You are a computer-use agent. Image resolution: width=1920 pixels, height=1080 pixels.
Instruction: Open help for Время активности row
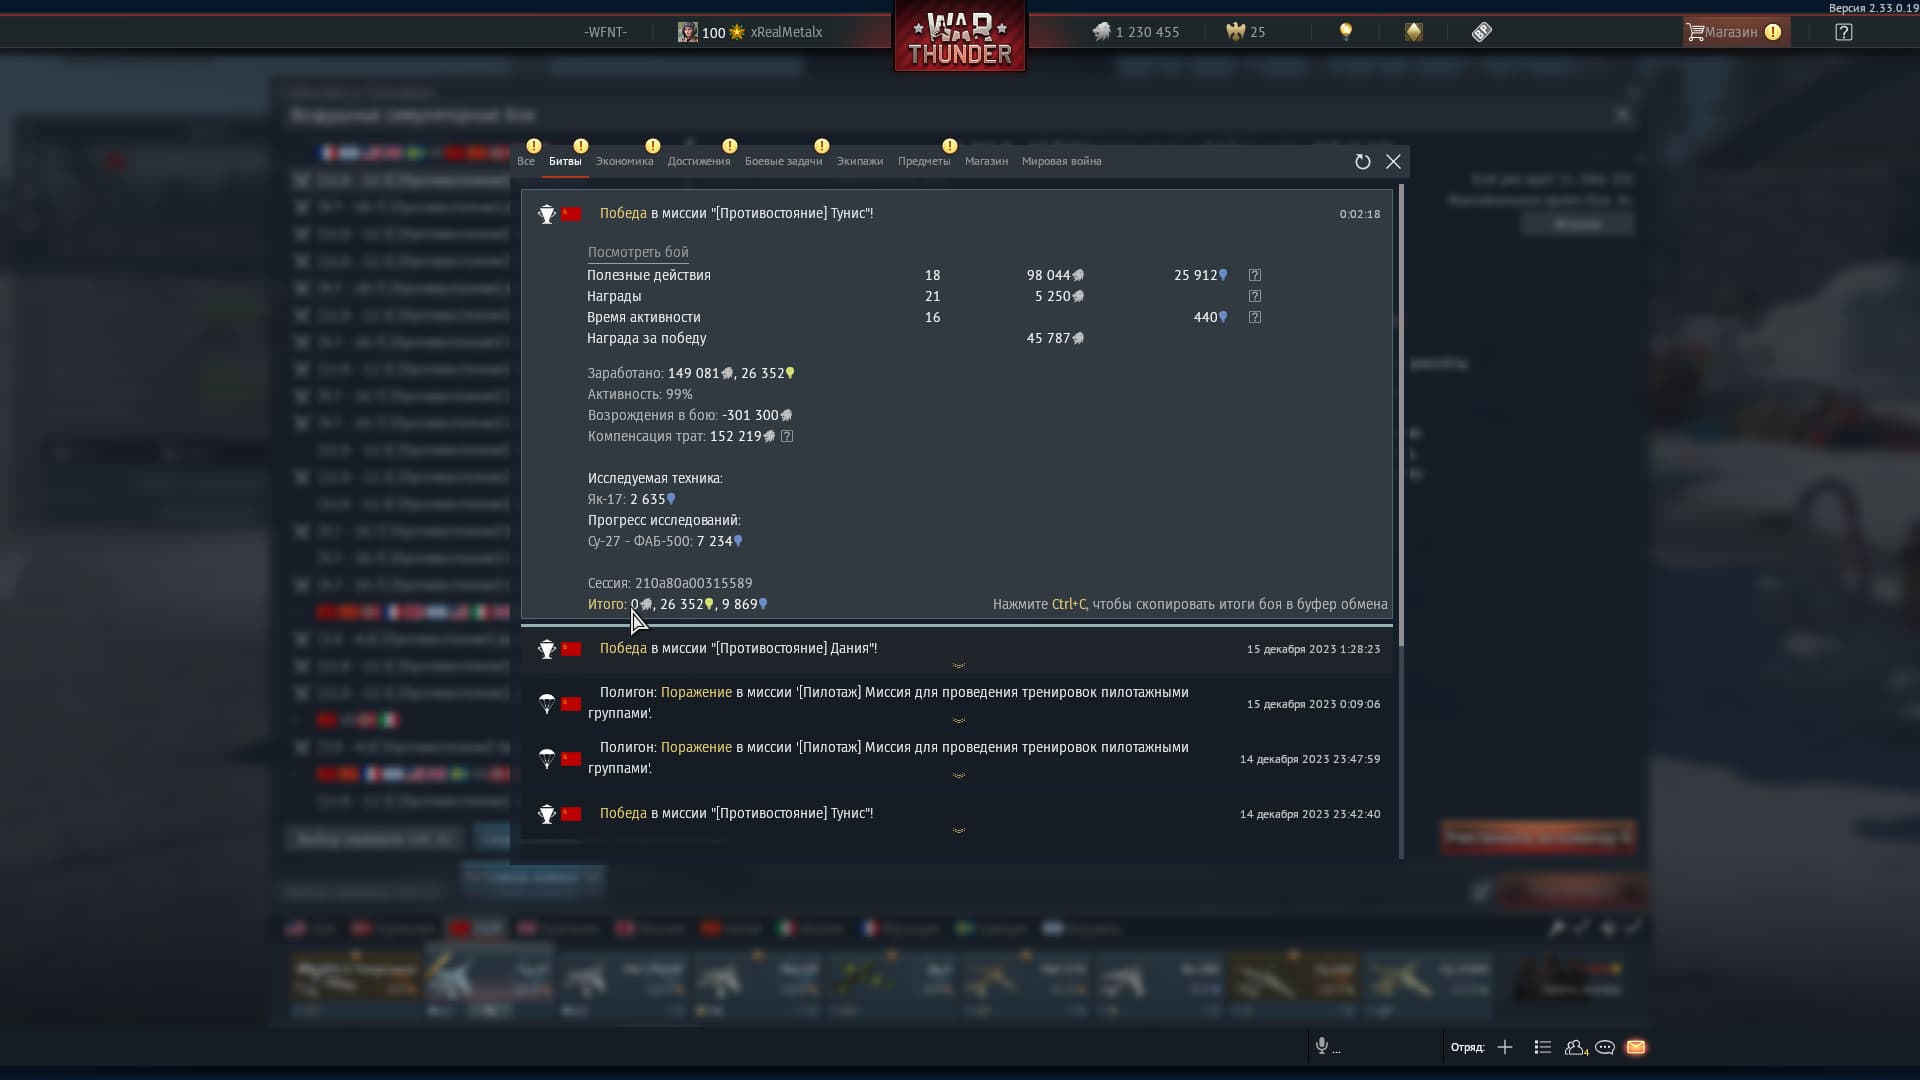(x=1255, y=317)
